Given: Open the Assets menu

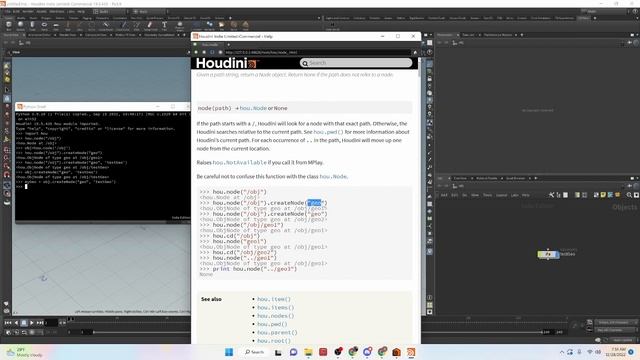Looking at the screenshot, I should tap(42, 11).
